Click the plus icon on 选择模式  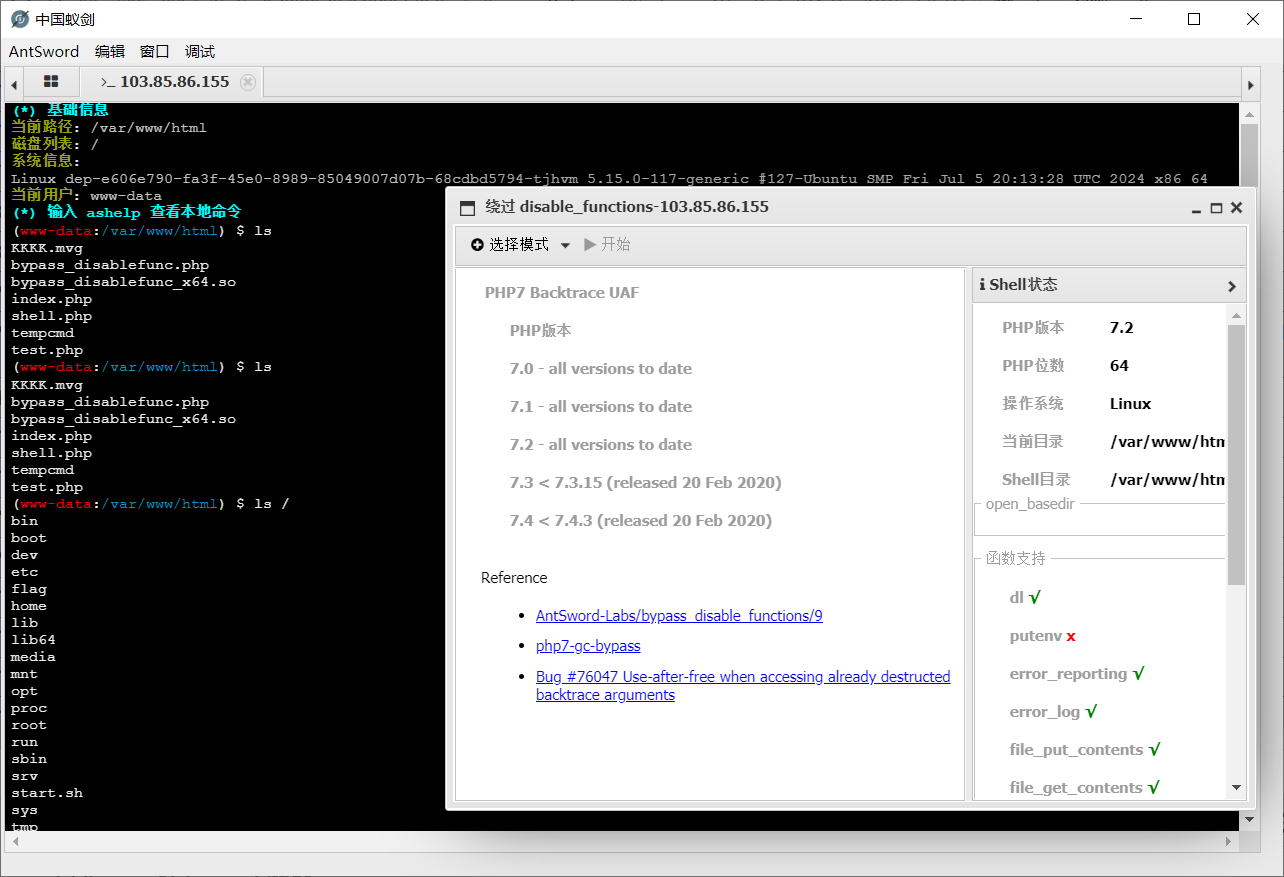pyautogui.click(x=477, y=245)
